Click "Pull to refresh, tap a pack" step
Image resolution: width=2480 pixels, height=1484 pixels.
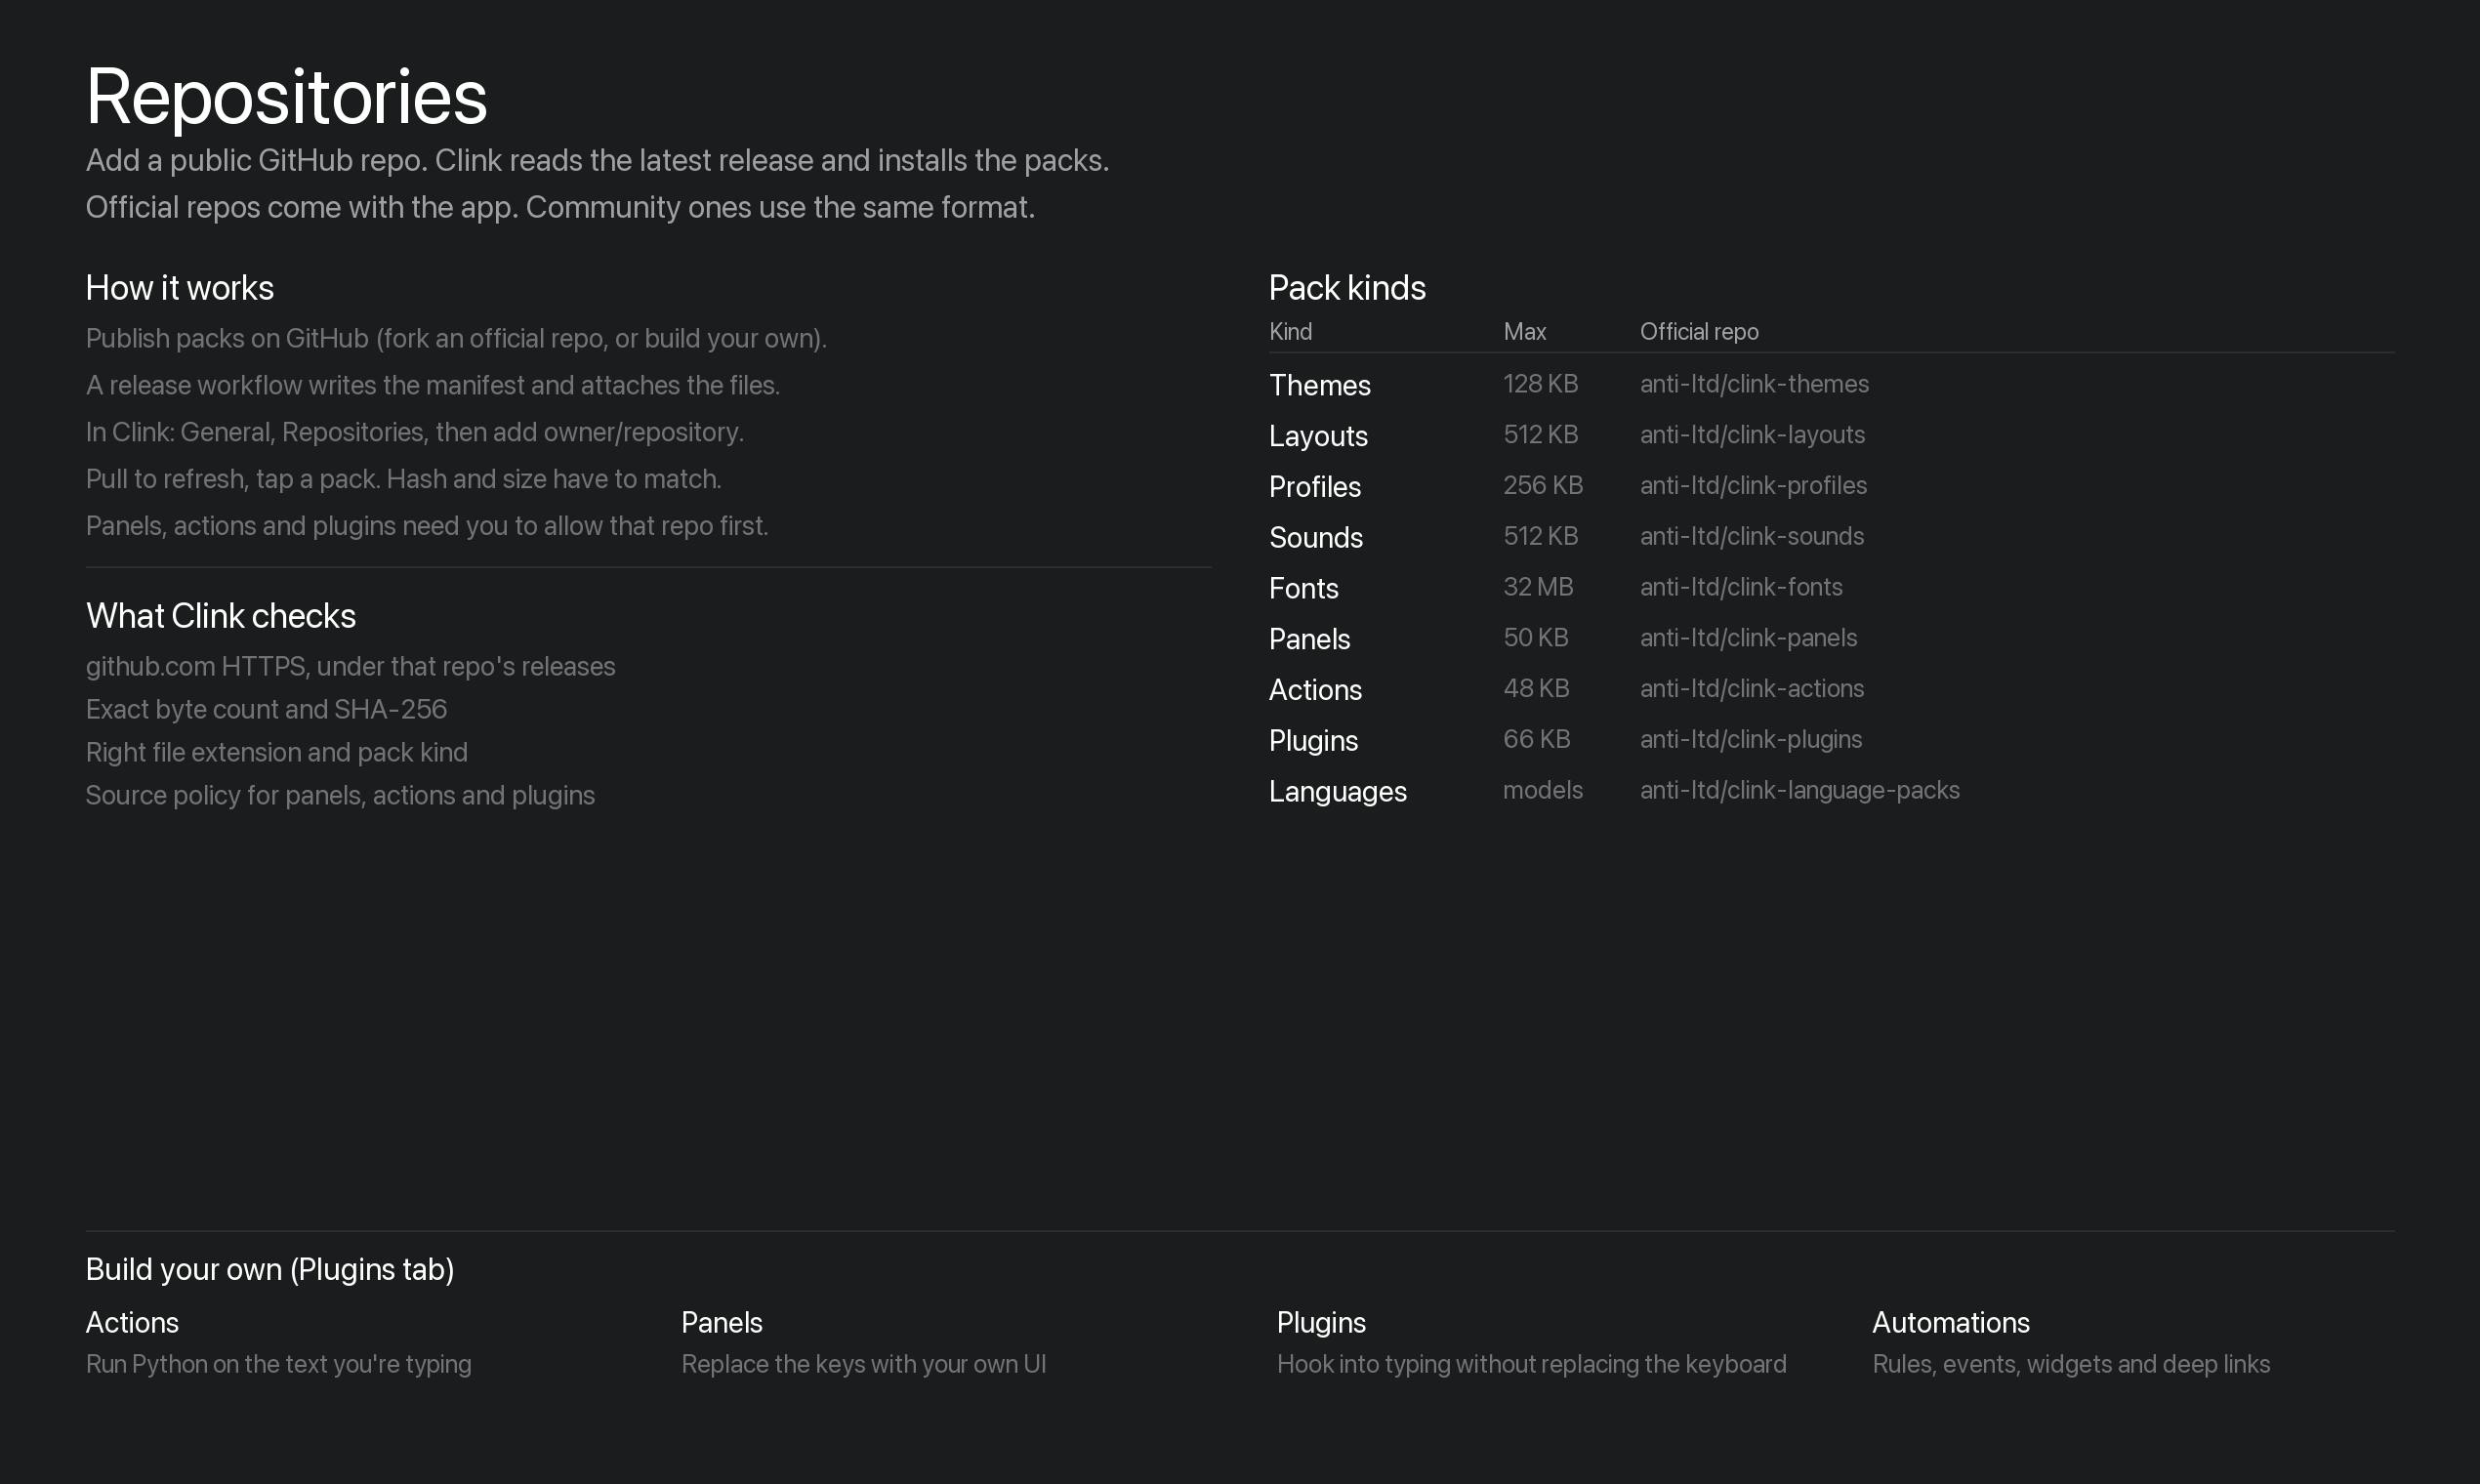(x=404, y=480)
